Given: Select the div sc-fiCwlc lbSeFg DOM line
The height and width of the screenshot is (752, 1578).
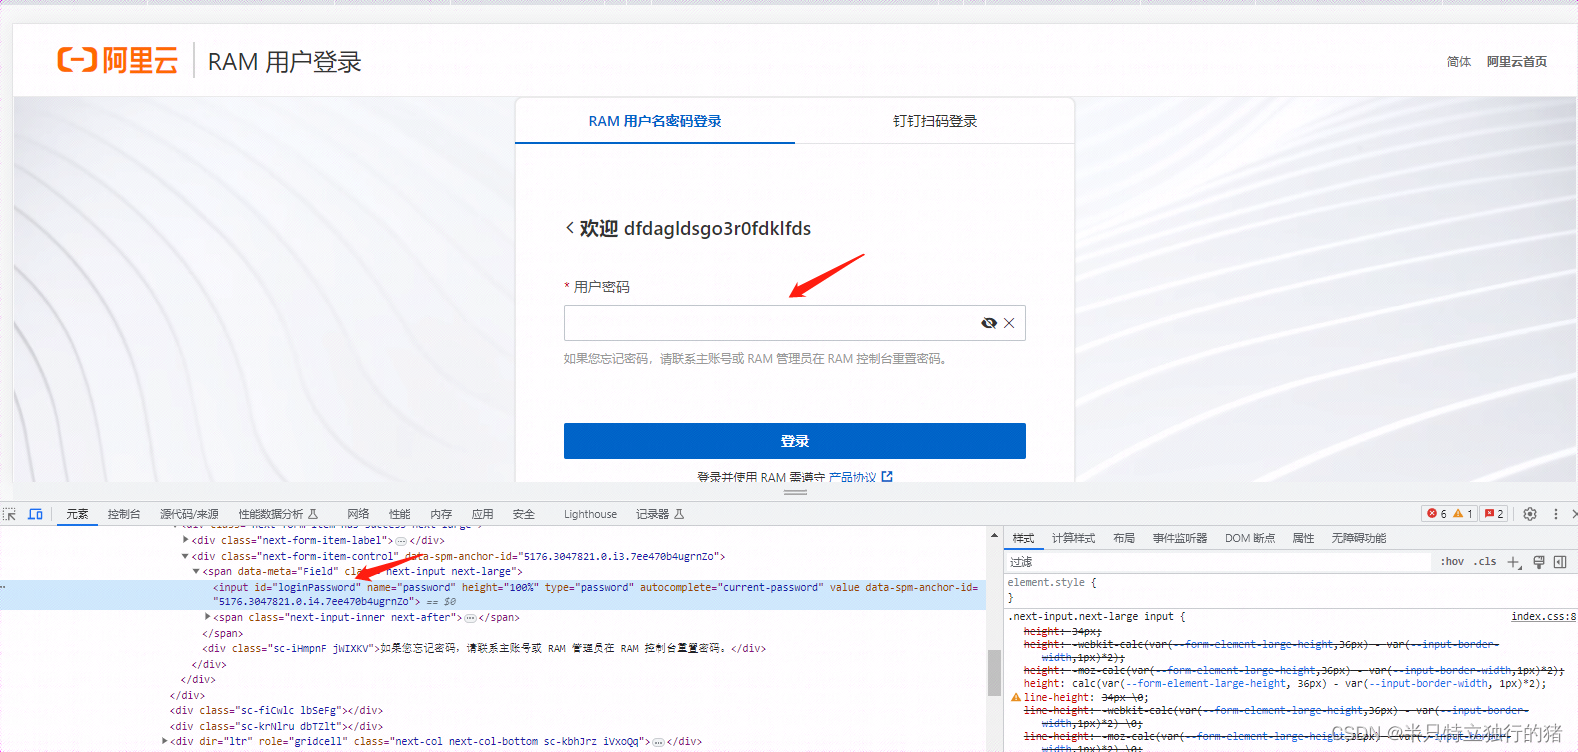Looking at the screenshot, I should [276, 710].
